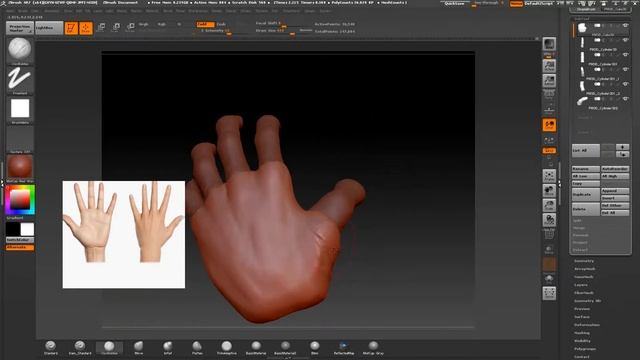This screenshot has height=360, width=640.
Task: Toggle the Alternate color button
Action: (x=20, y=247)
